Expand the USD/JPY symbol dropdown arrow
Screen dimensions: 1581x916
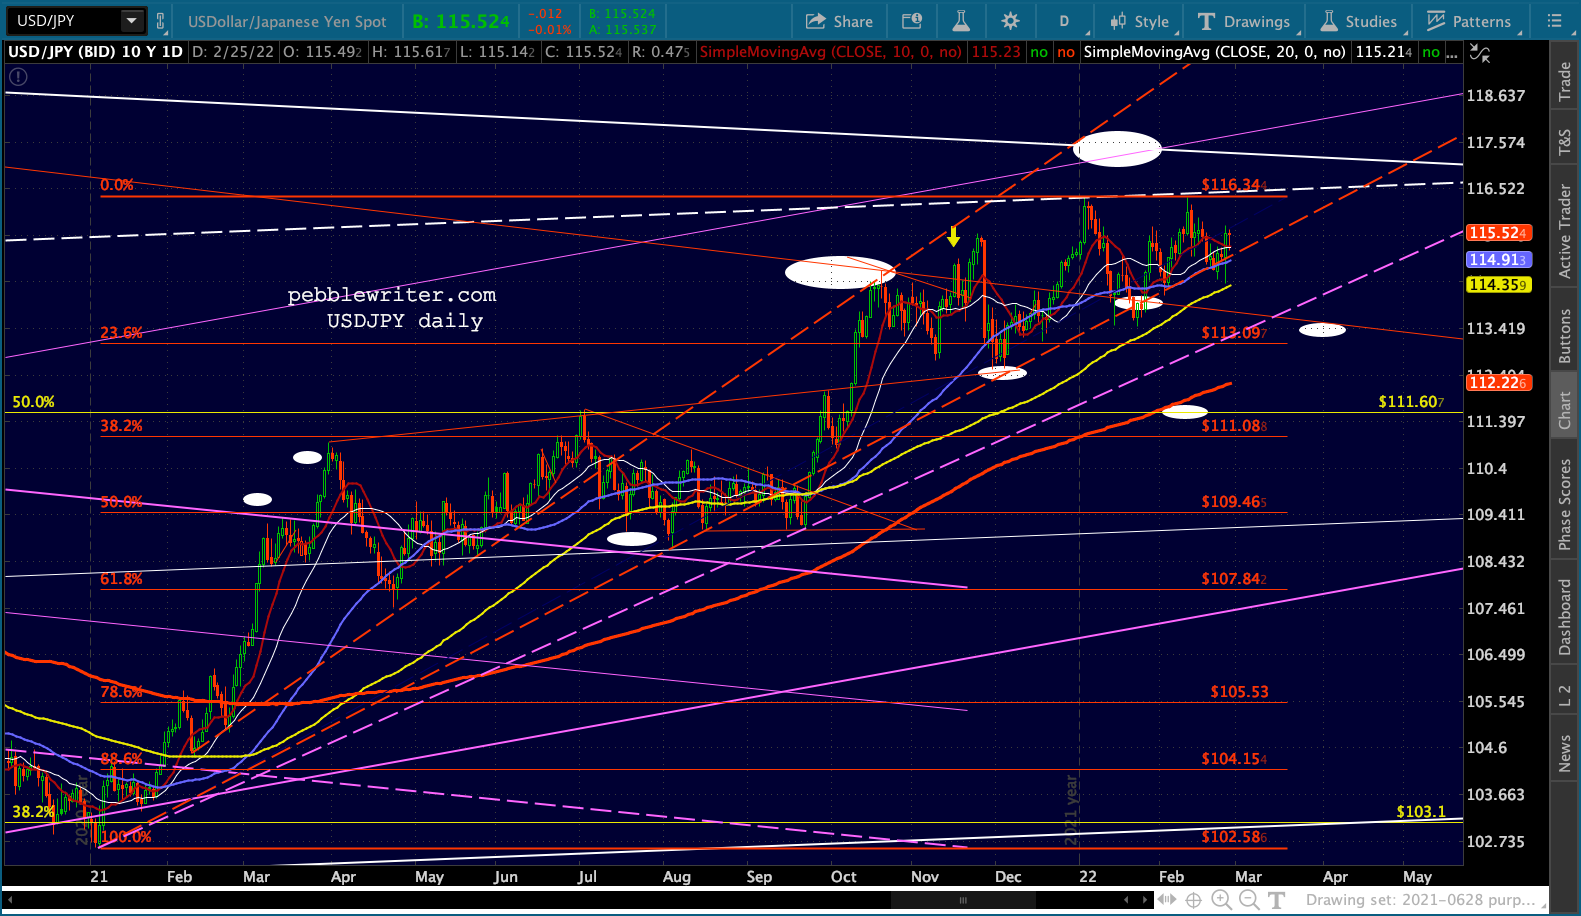coord(131,21)
